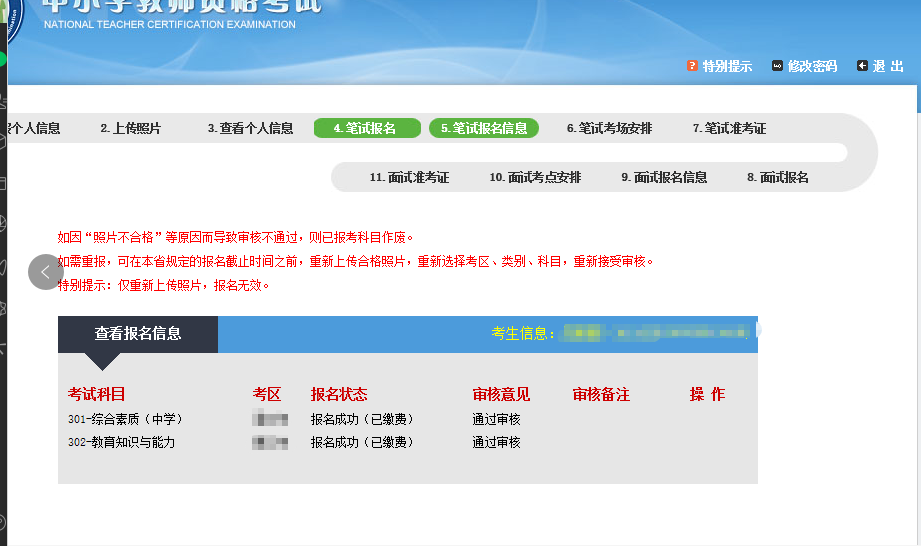Open step 11 面试准考证
Viewport: 921px width, 546px height.
pos(409,177)
